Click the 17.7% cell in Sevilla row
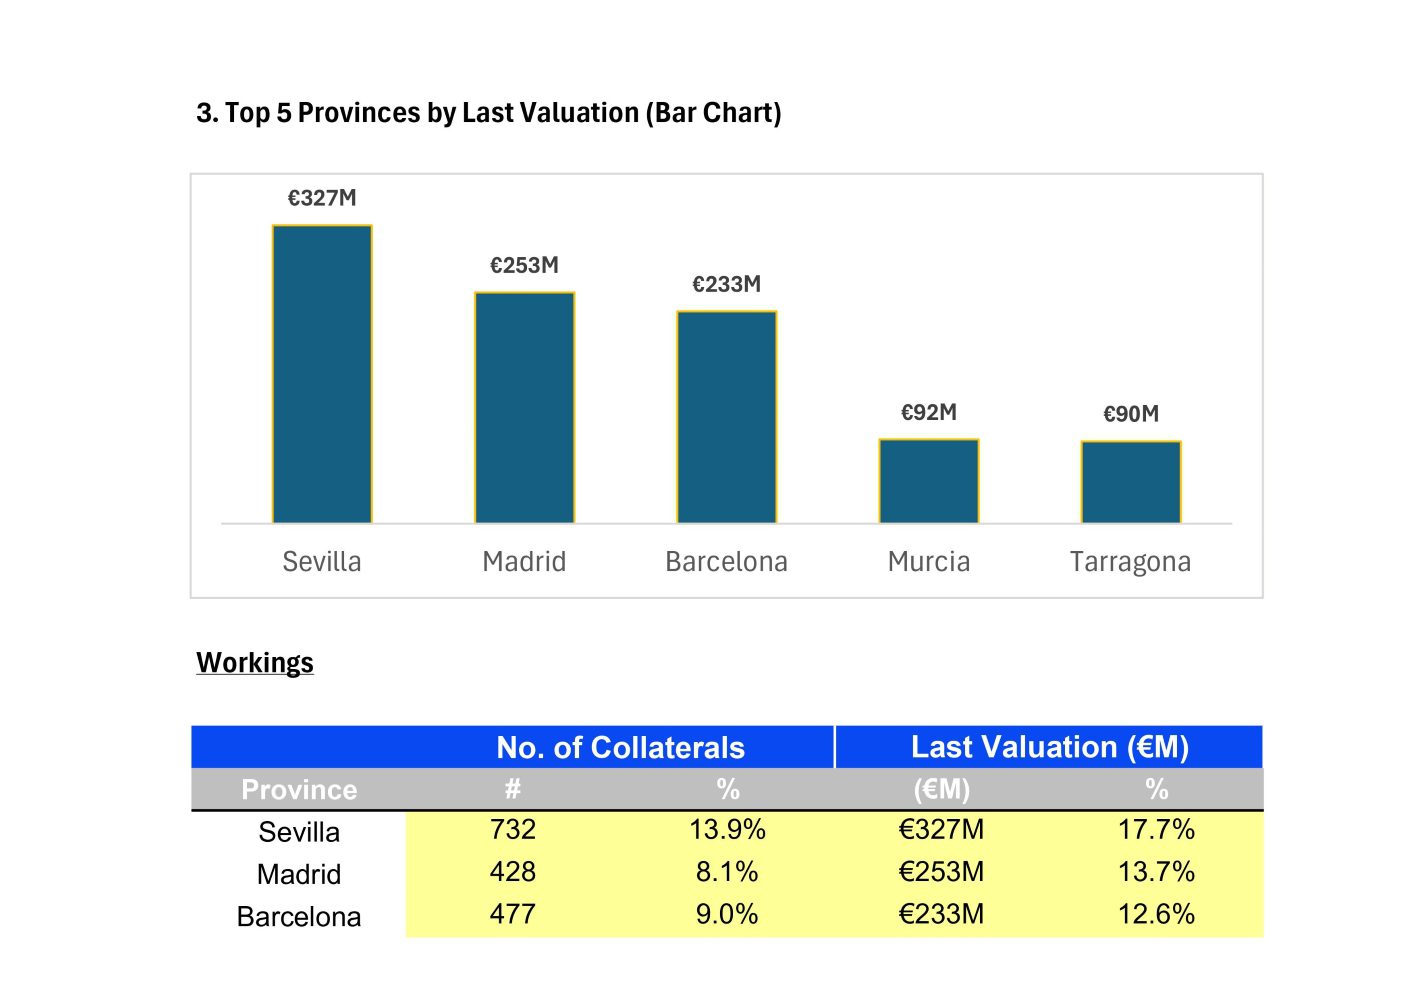Viewport: 1414px width, 1000px height. tap(1156, 830)
